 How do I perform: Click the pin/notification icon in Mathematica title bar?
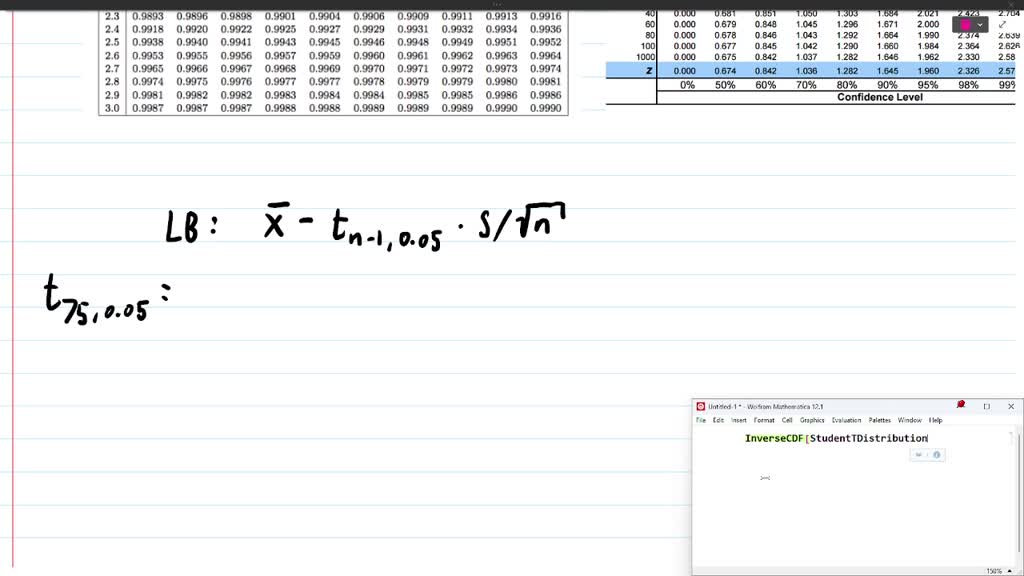[960, 406]
